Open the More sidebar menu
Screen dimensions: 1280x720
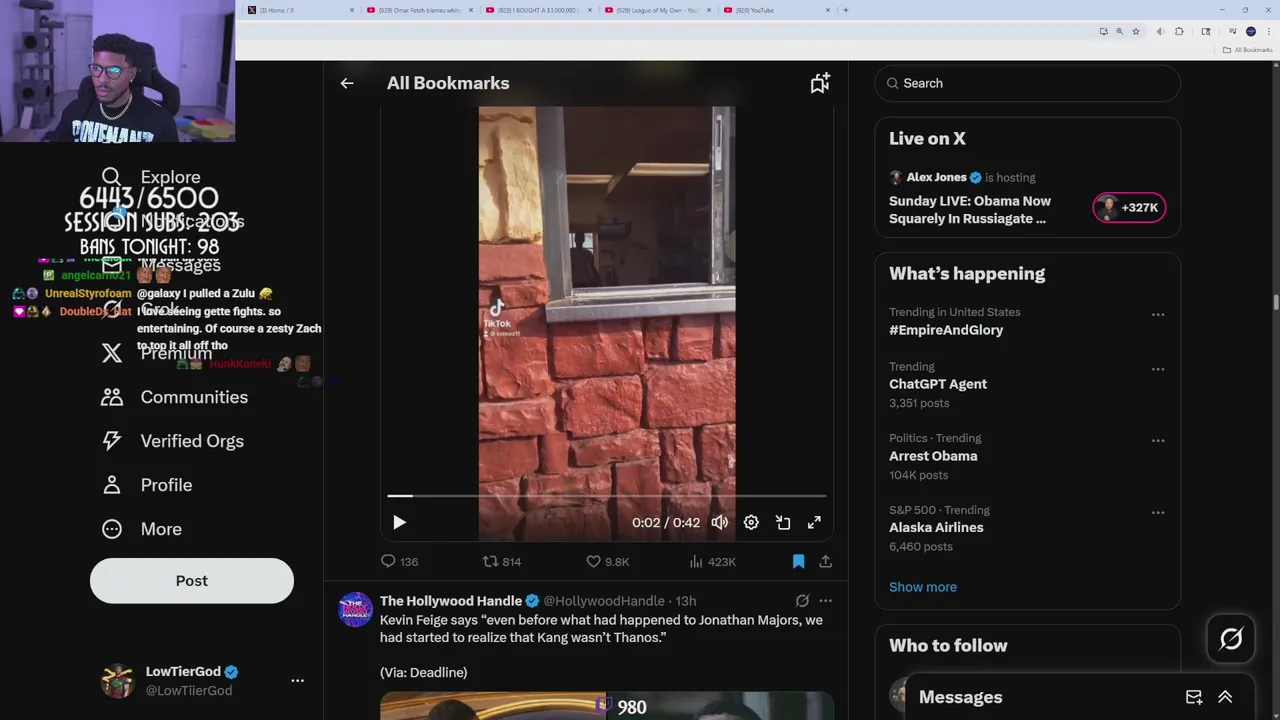(x=142, y=529)
